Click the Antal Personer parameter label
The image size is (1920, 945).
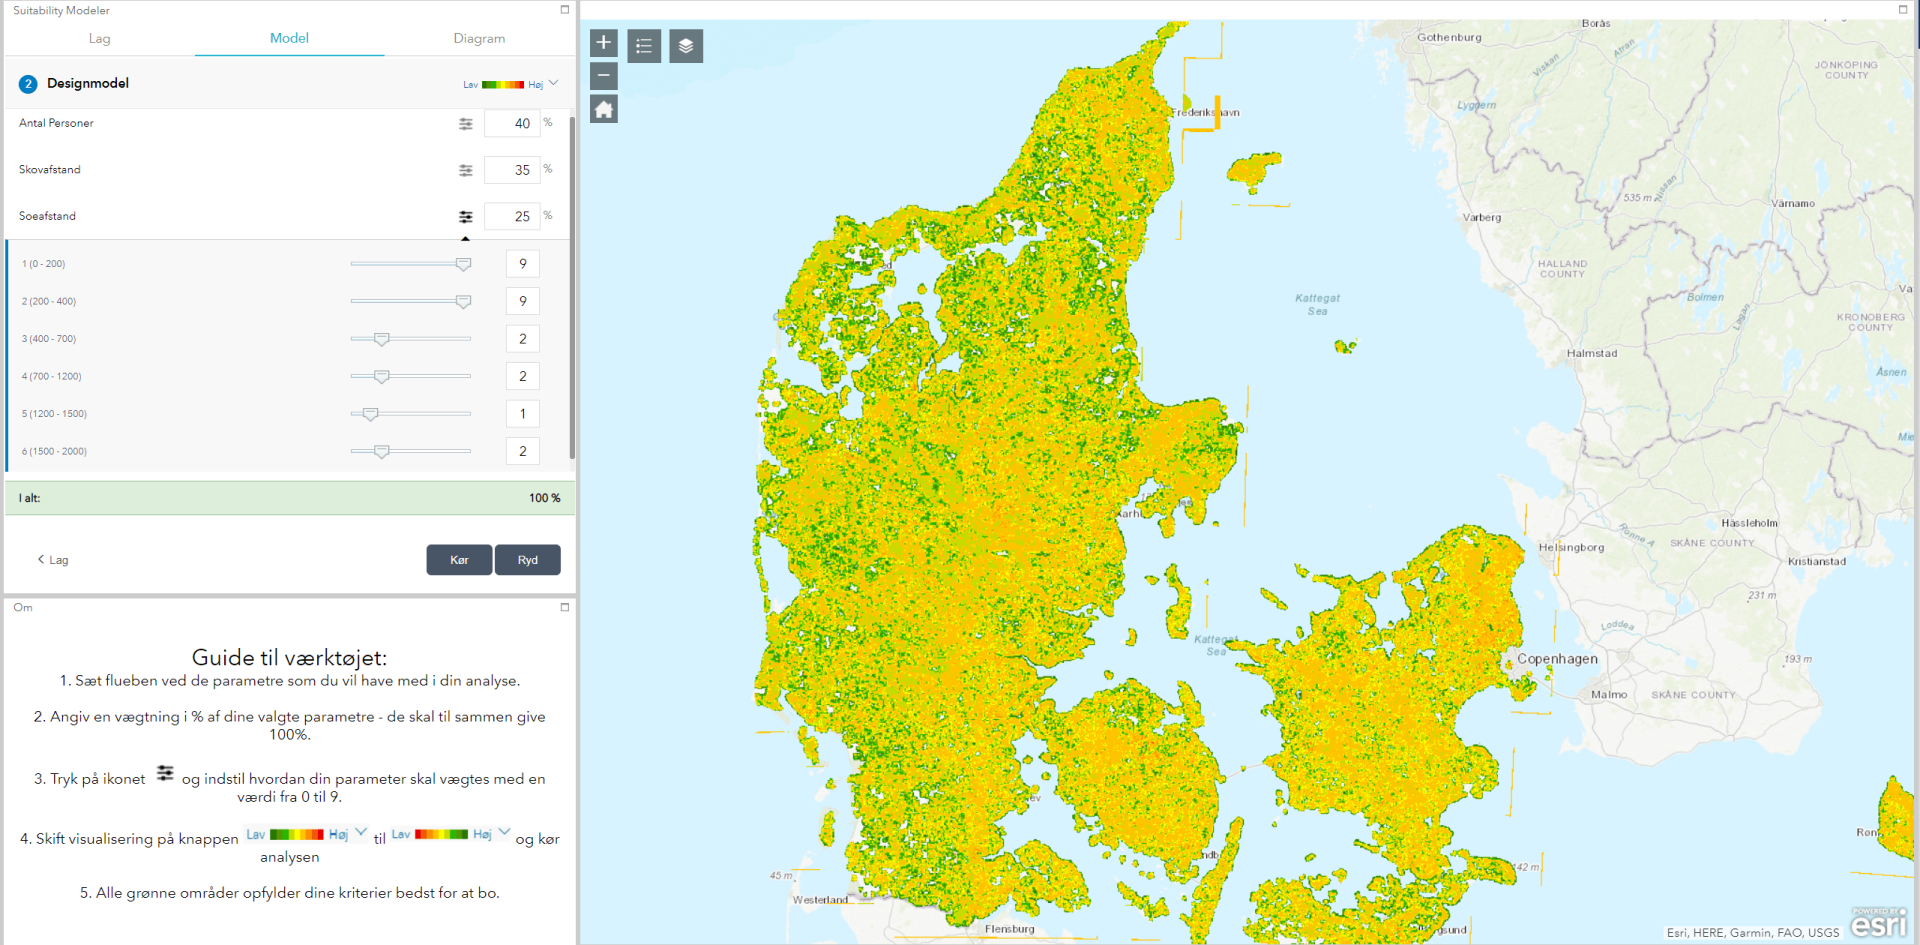pos(56,124)
